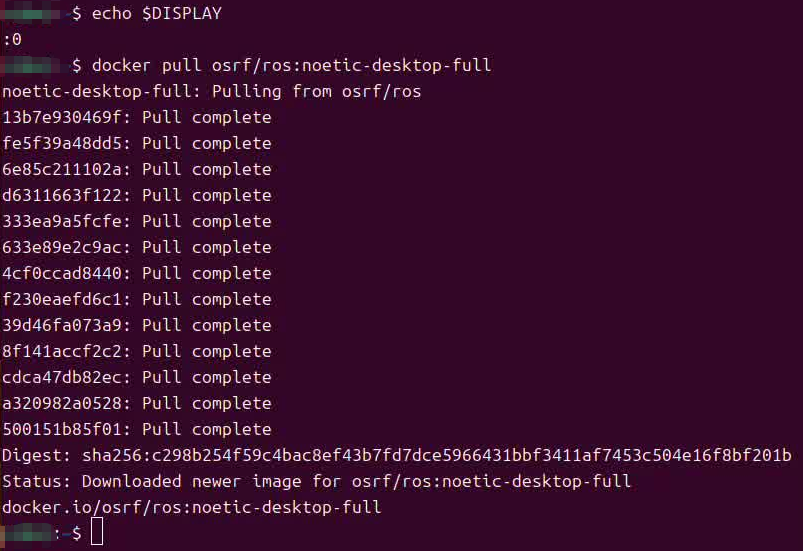Click layer ID 39d46fa073a9
Screen dimensions: 803x551
[x=62, y=325]
